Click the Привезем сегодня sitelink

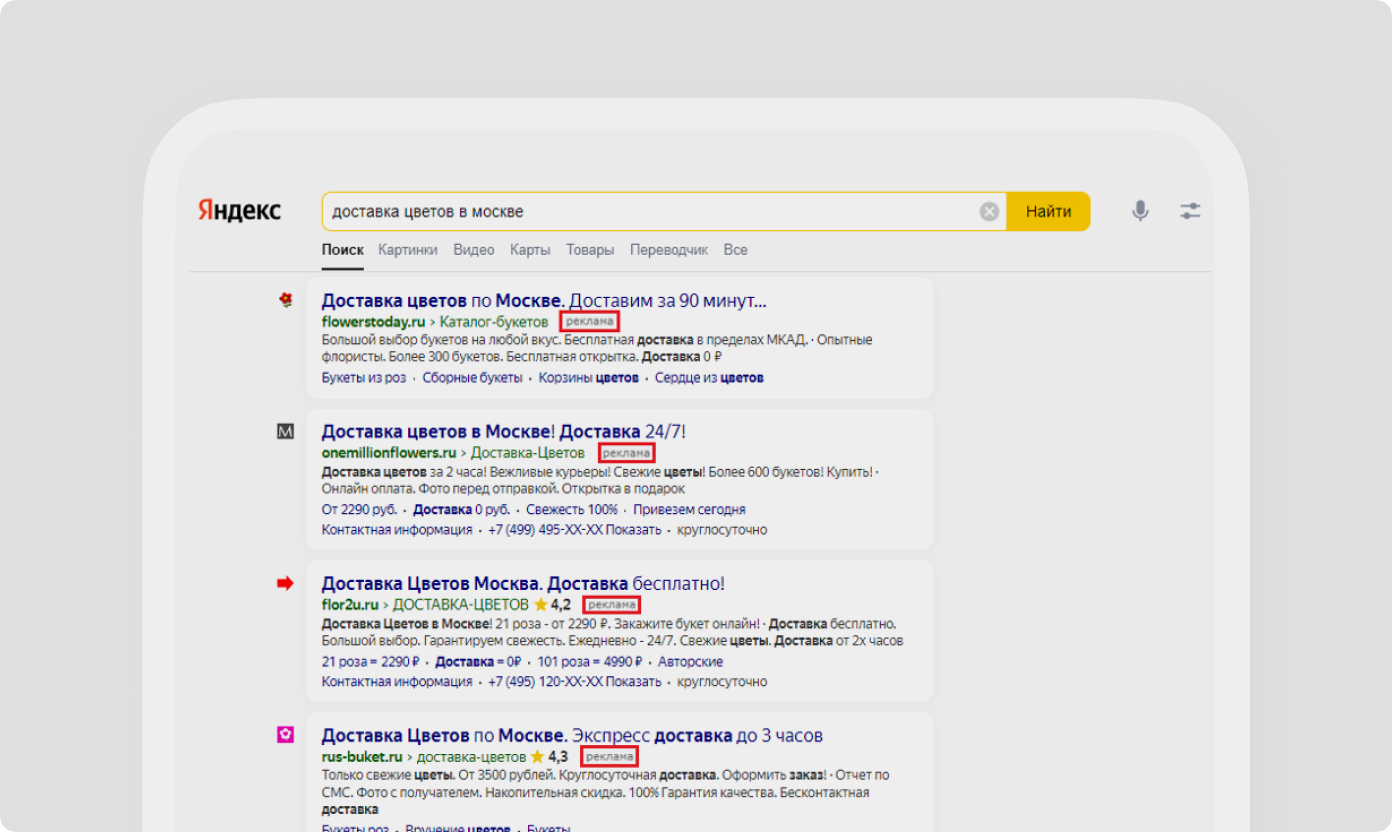(689, 510)
